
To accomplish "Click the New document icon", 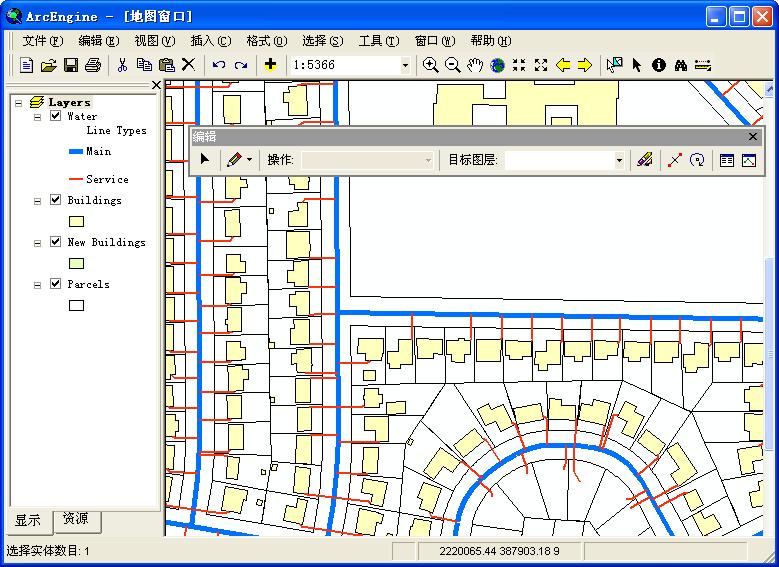I will [x=26, y=65].
